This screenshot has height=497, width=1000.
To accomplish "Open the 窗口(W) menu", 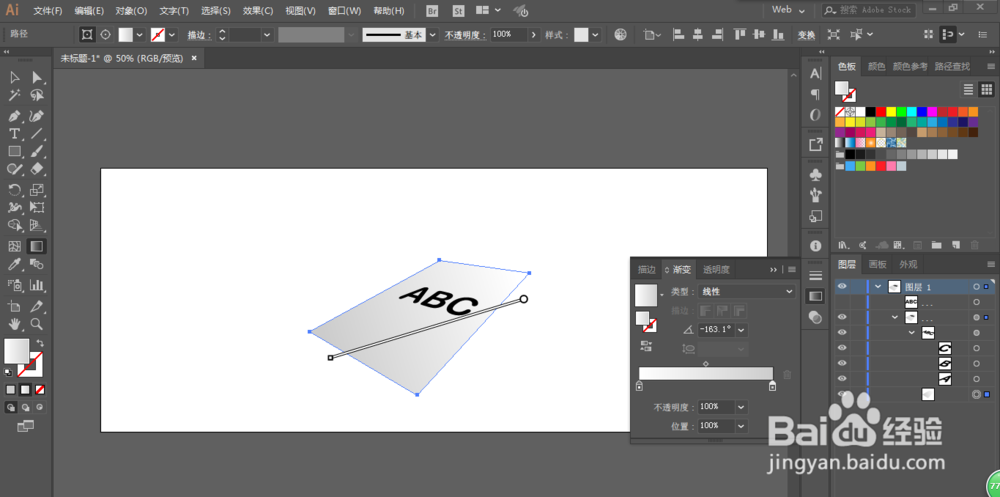I will pos(344,11).
